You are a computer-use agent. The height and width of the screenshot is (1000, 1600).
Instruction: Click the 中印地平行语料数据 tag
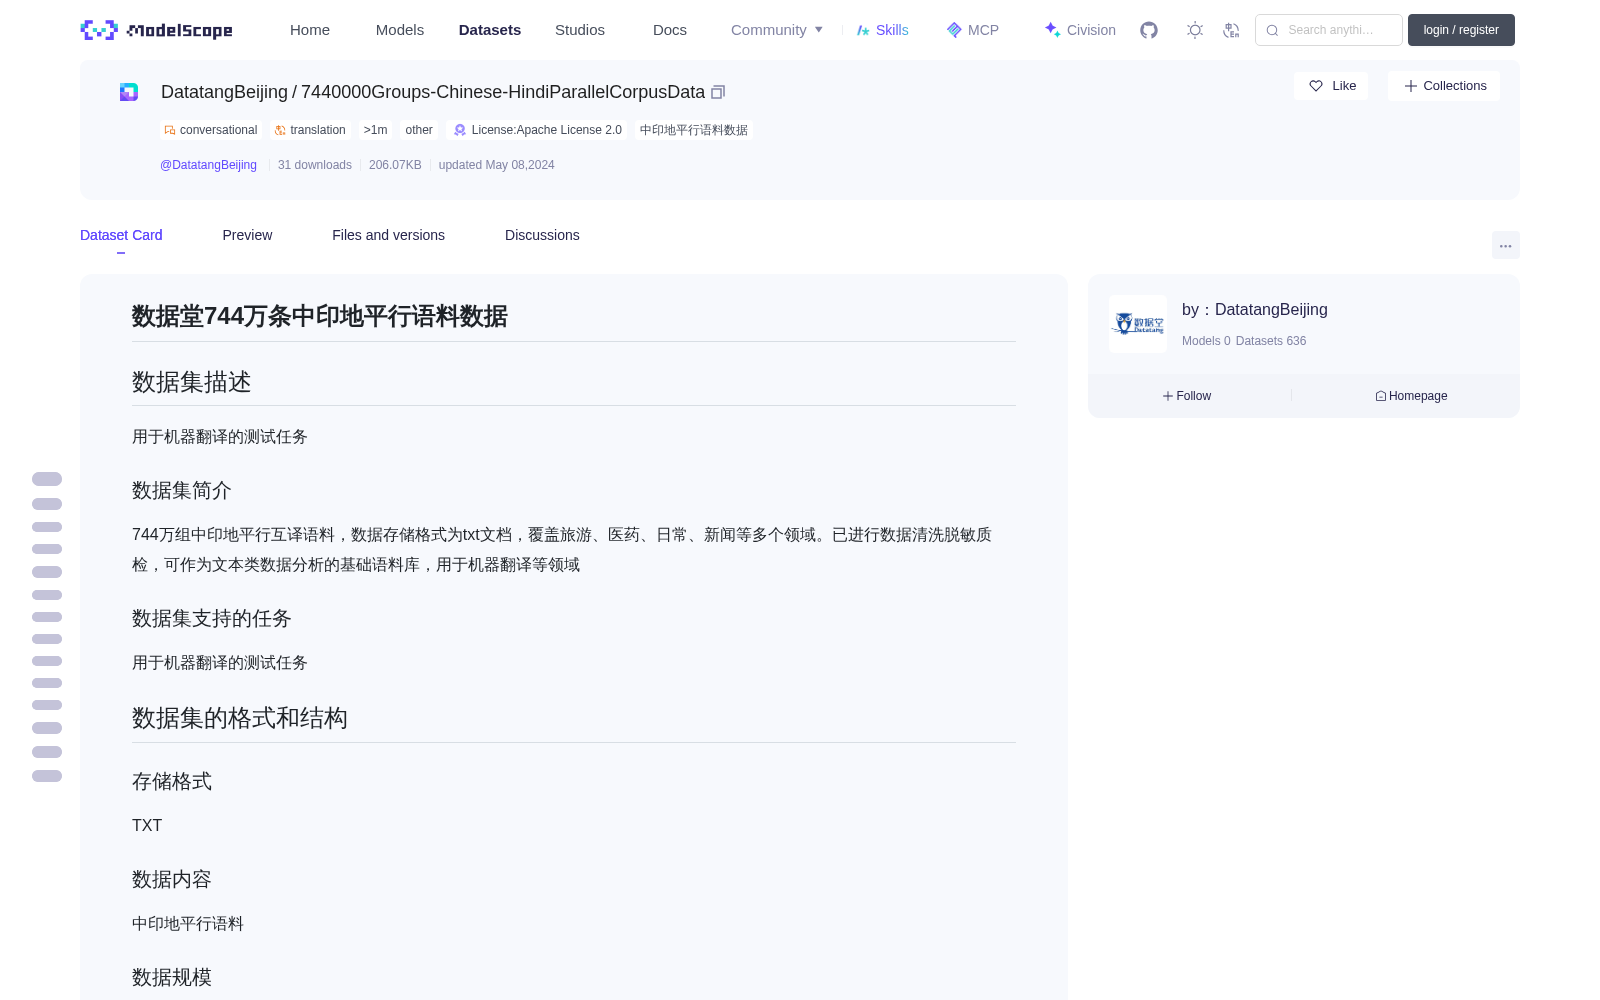tap(694, 130)
